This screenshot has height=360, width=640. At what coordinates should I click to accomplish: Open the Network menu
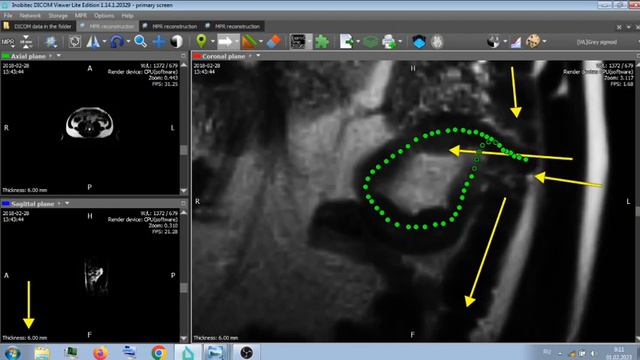click(x=30, y=16)
